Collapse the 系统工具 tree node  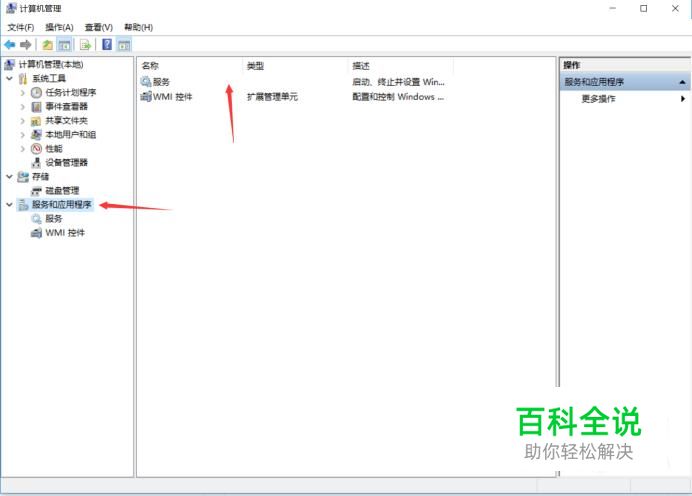[9, 79]
